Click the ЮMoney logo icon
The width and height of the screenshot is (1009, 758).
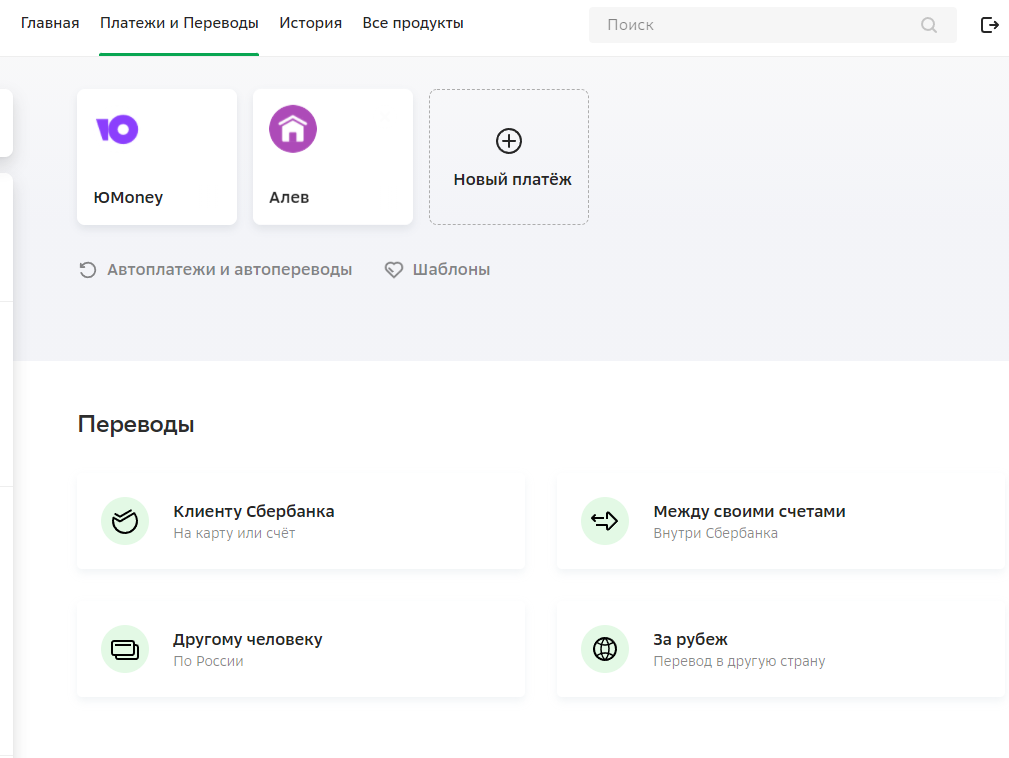pyautogui.click(x=117, y=129)
